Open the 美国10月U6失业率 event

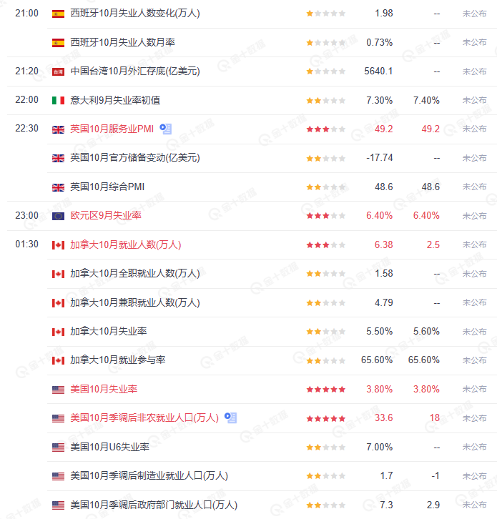point(110,447)
